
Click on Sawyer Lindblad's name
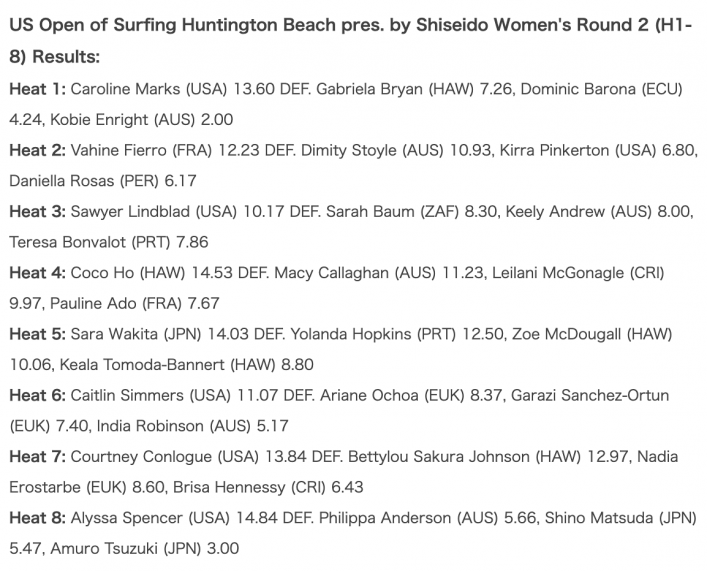click(130, 212)
